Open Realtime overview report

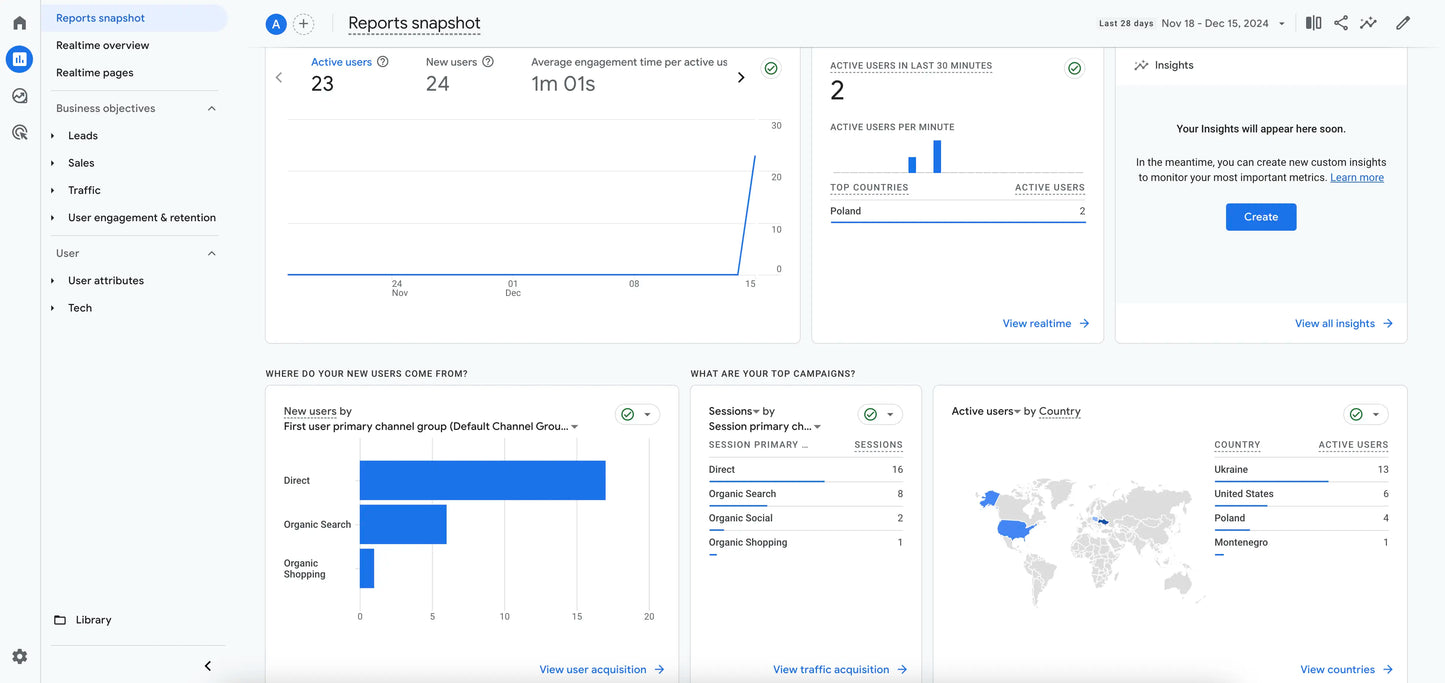coord(102,46)
